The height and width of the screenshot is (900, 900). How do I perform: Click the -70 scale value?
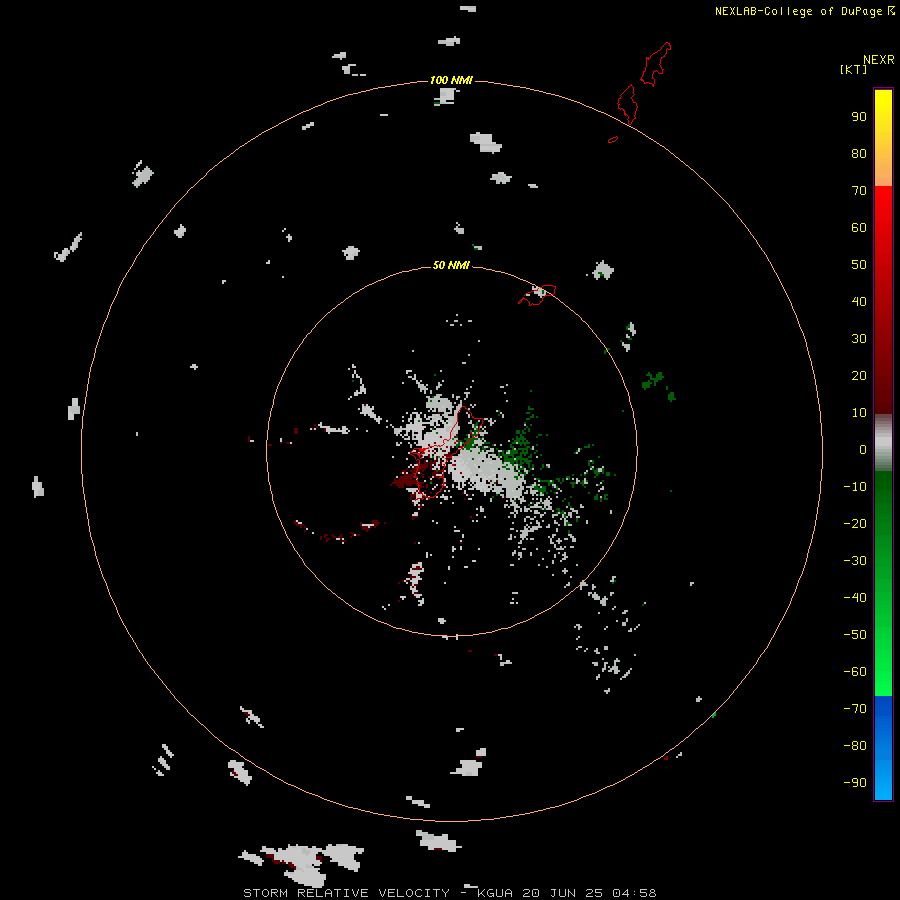[x=855, y=709]
